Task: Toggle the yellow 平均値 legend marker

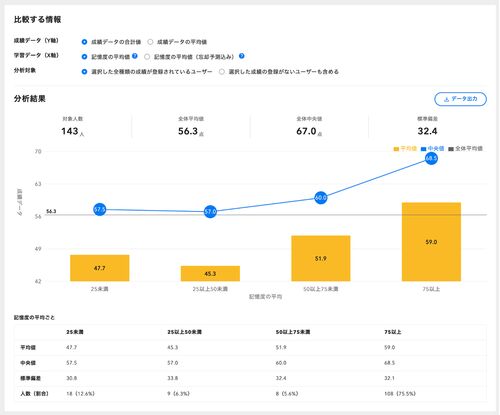Action: (396, 149)
